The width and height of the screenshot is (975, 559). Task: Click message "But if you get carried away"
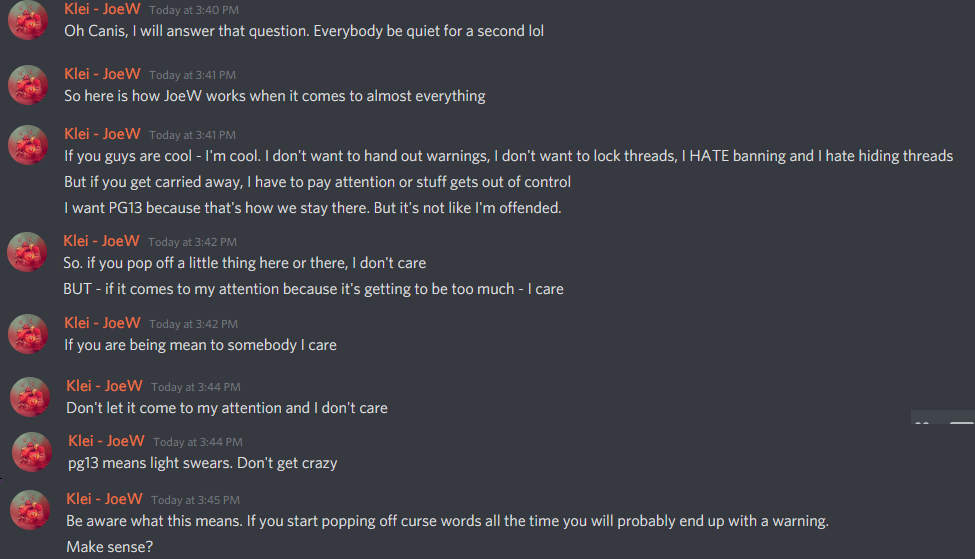pos(317,182)
